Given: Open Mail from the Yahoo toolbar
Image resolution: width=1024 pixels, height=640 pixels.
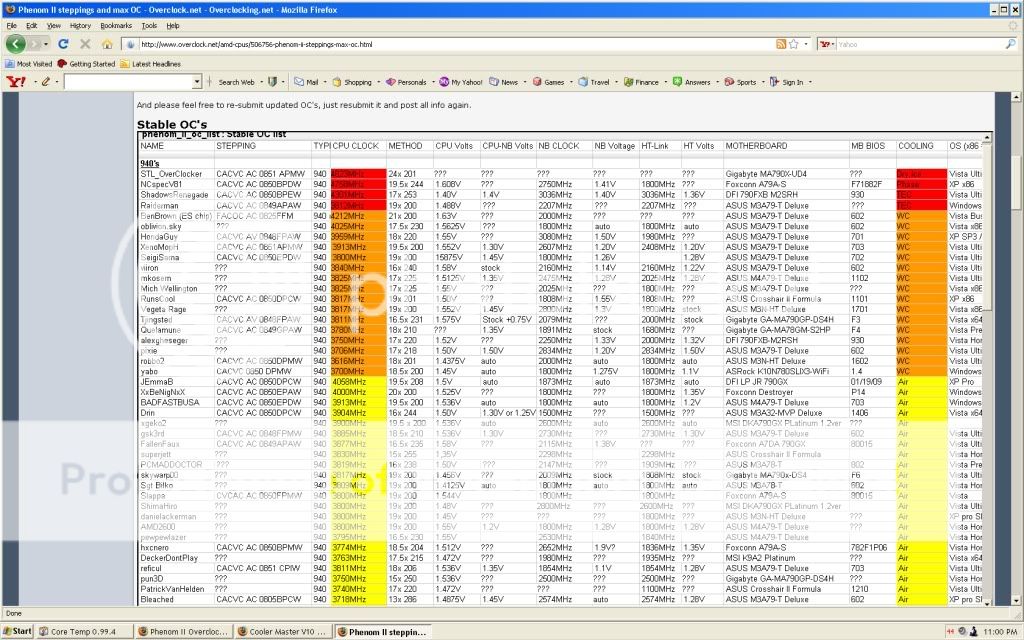Looking at the screenshot, I should click(306, 82).
